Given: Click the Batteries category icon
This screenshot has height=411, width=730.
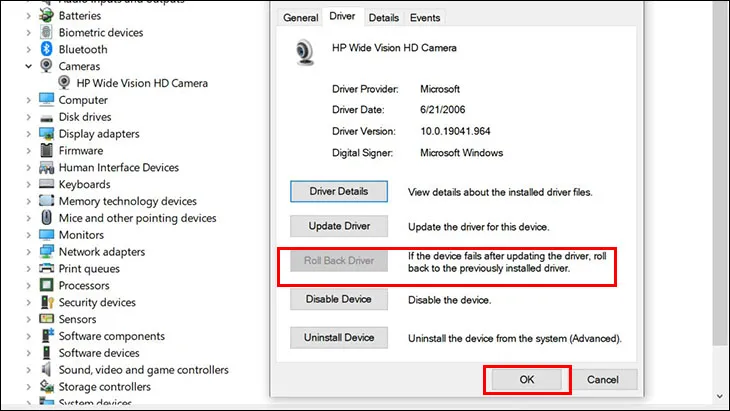Looking at the screenshot, I should [46, 15].
